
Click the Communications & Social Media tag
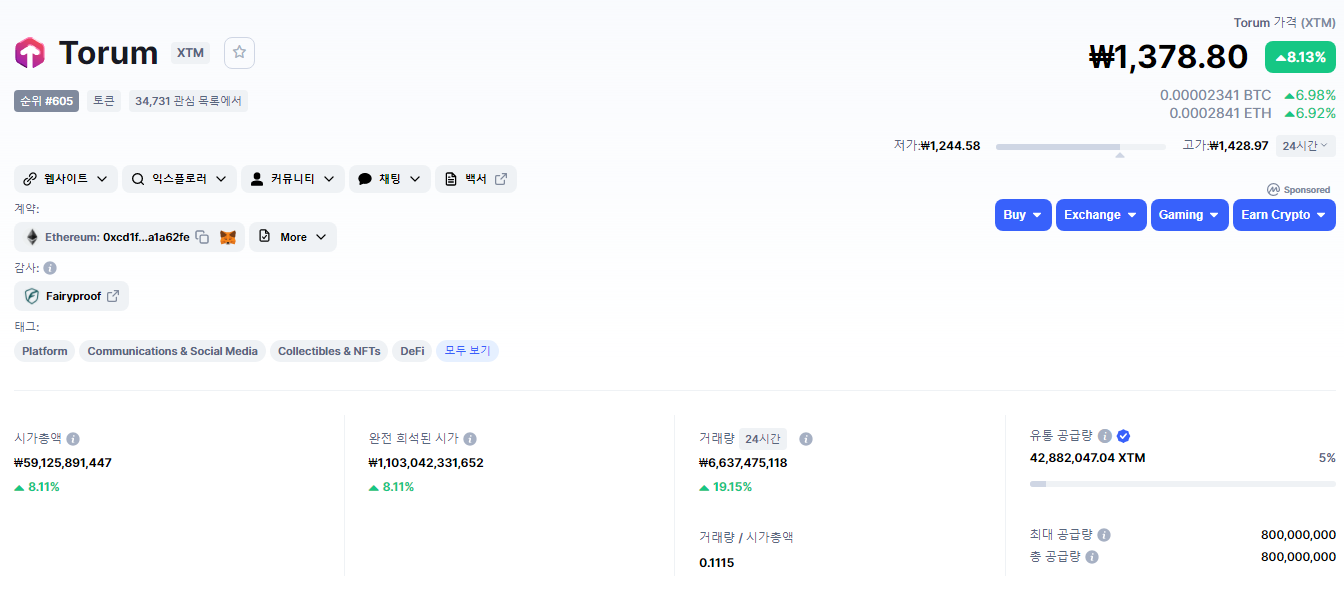pos(172,351)
